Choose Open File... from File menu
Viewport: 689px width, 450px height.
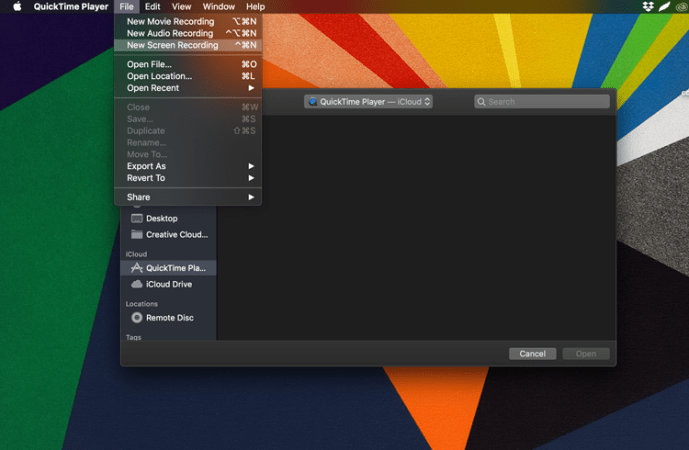coord(188,65)
